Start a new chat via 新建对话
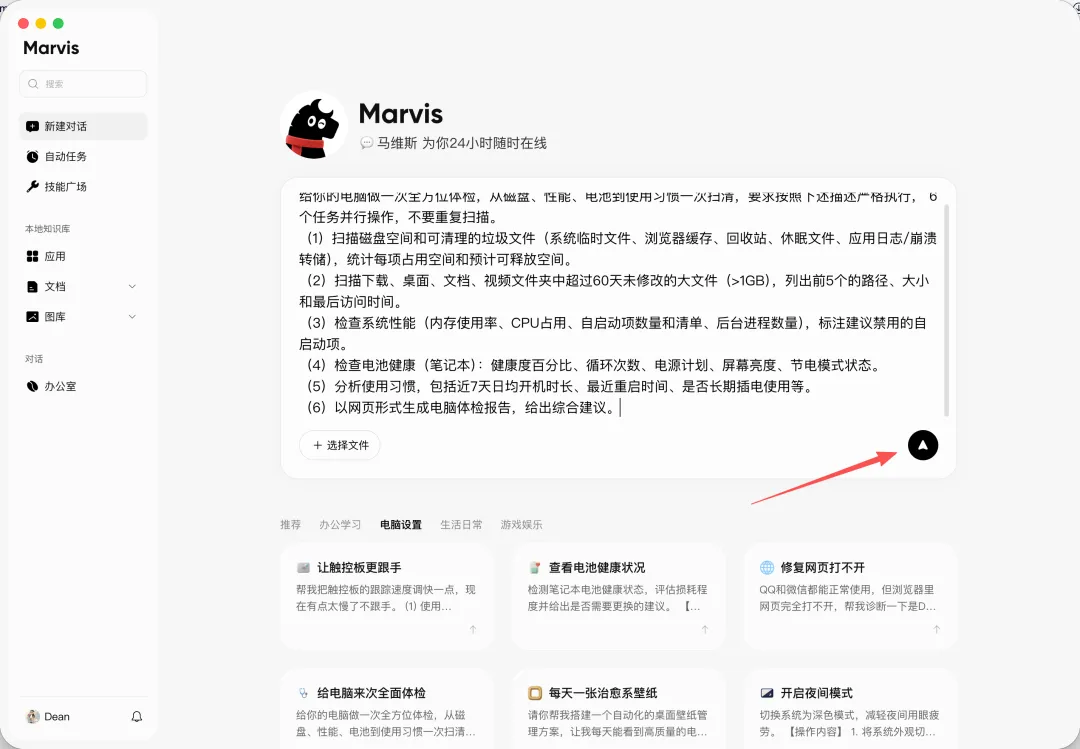1080x749 pixels. tap(83, 126)
